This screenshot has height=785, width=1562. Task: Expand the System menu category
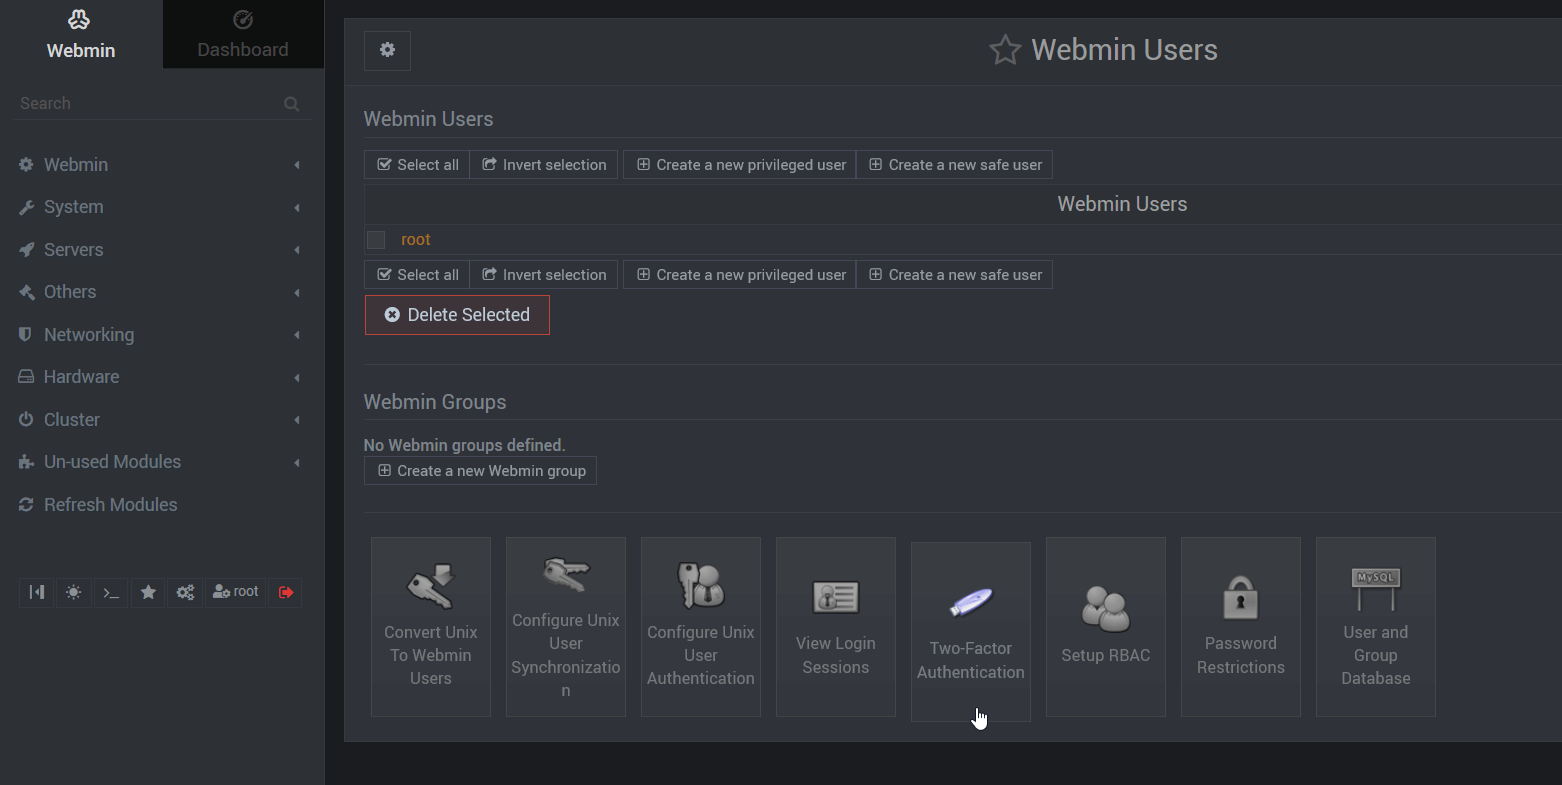coord(160,207)
